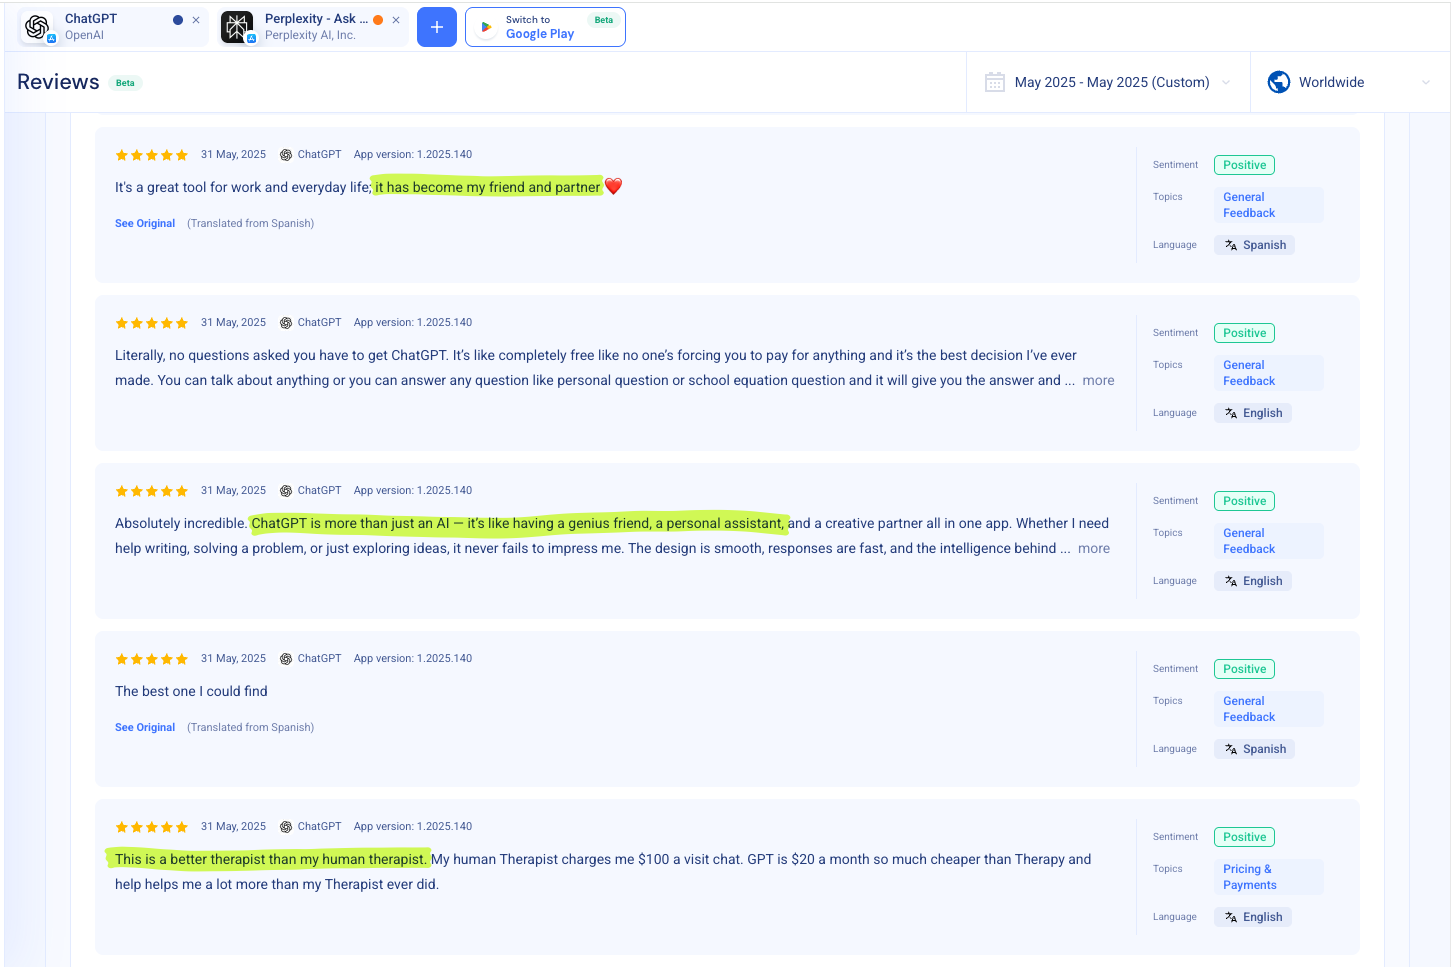Click the Positive sentiment badge on 'The best one I could find' review
The height and width of the screenshot is (967, 1451).
pyautogui.click(x=1244, y=669)
